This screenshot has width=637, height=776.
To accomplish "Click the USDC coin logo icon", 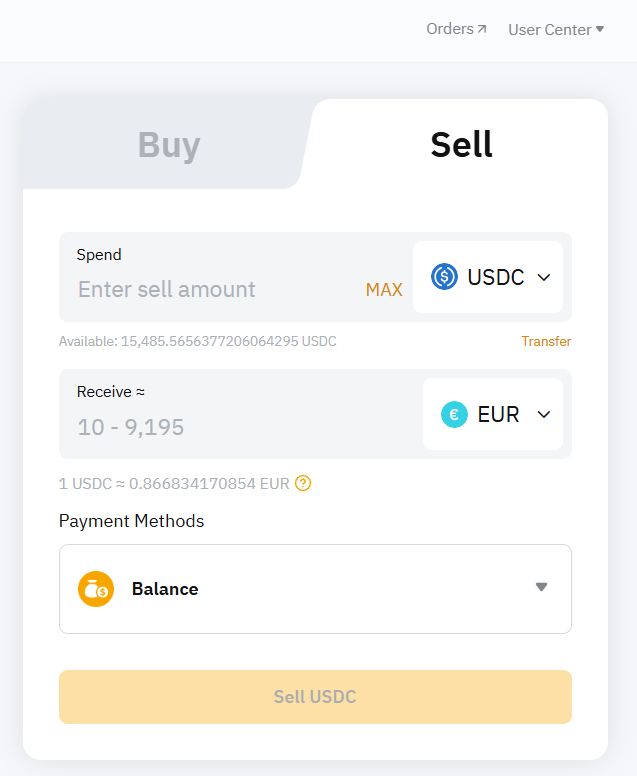I will click(444, 277).
